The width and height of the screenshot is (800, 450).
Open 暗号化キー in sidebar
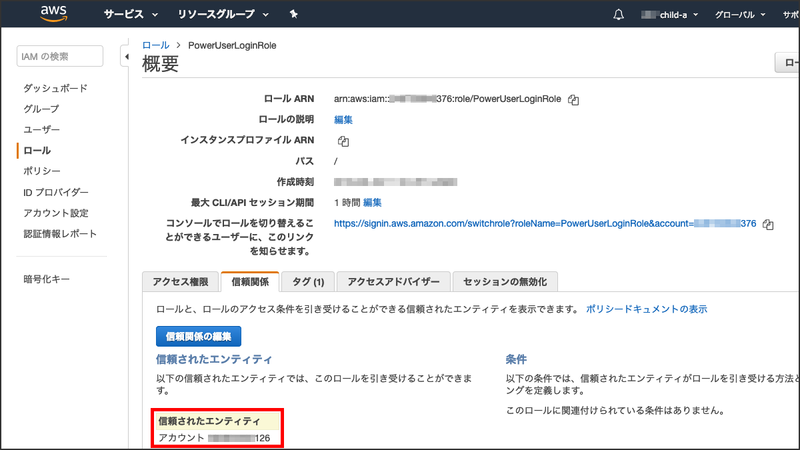46,279
